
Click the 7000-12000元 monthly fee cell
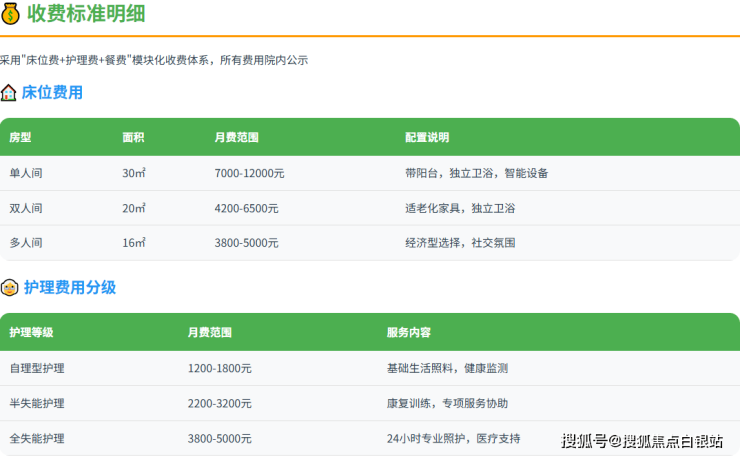[249, 173]
